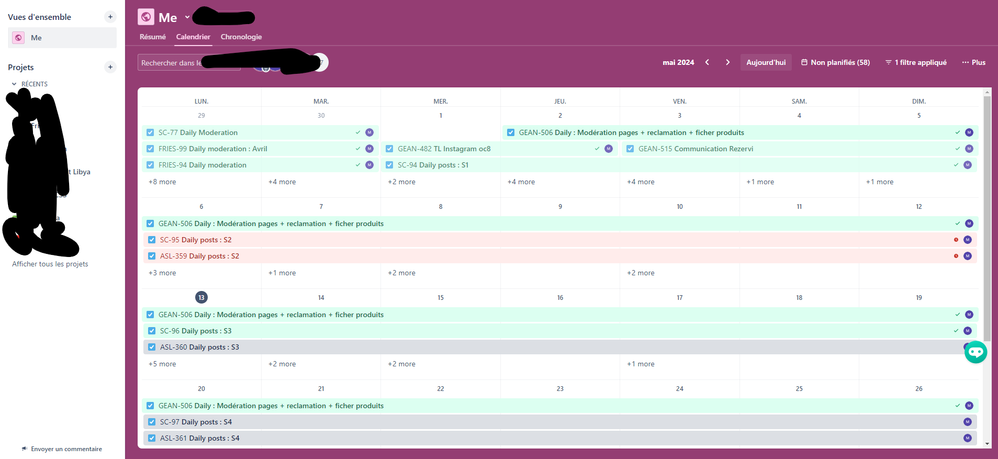Toggle checkbox of FRIES-99 Daily moderation Avril
This screenshot has width=998, height=459.
click(x=150, y=148)
